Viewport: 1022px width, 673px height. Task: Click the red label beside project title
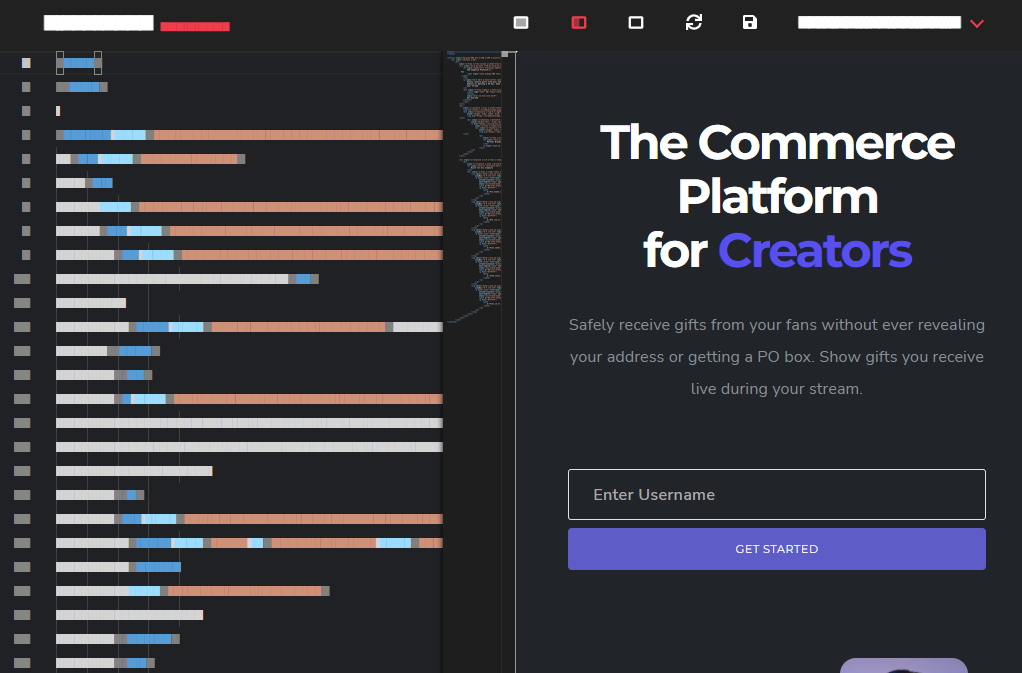click(x=194, y=26)
